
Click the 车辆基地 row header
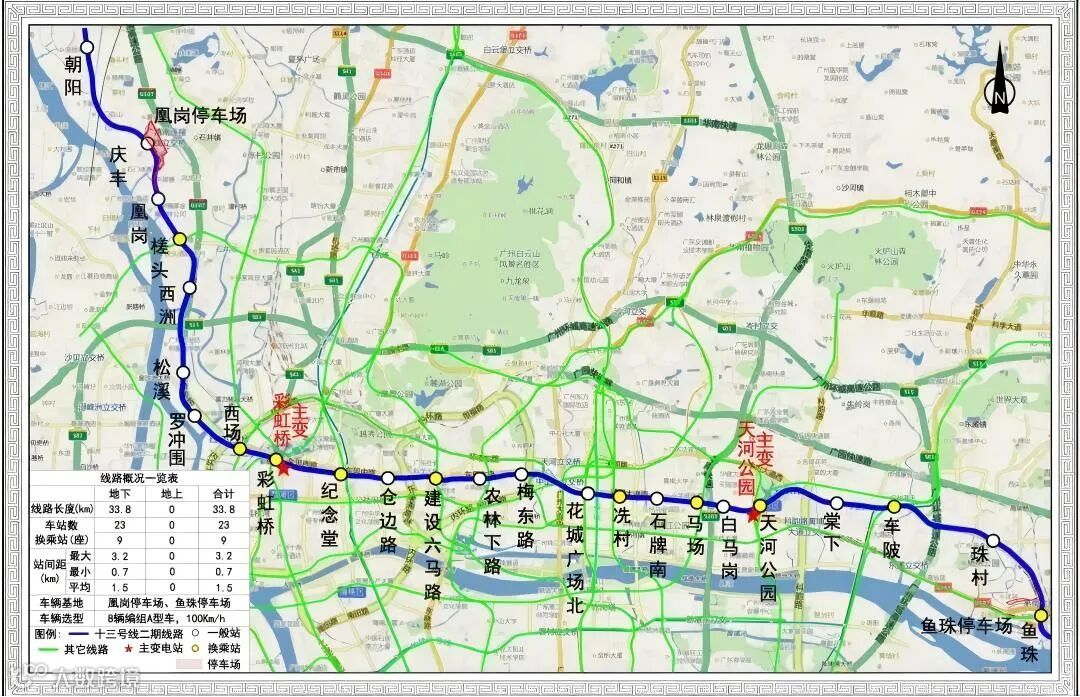(62, 603)
